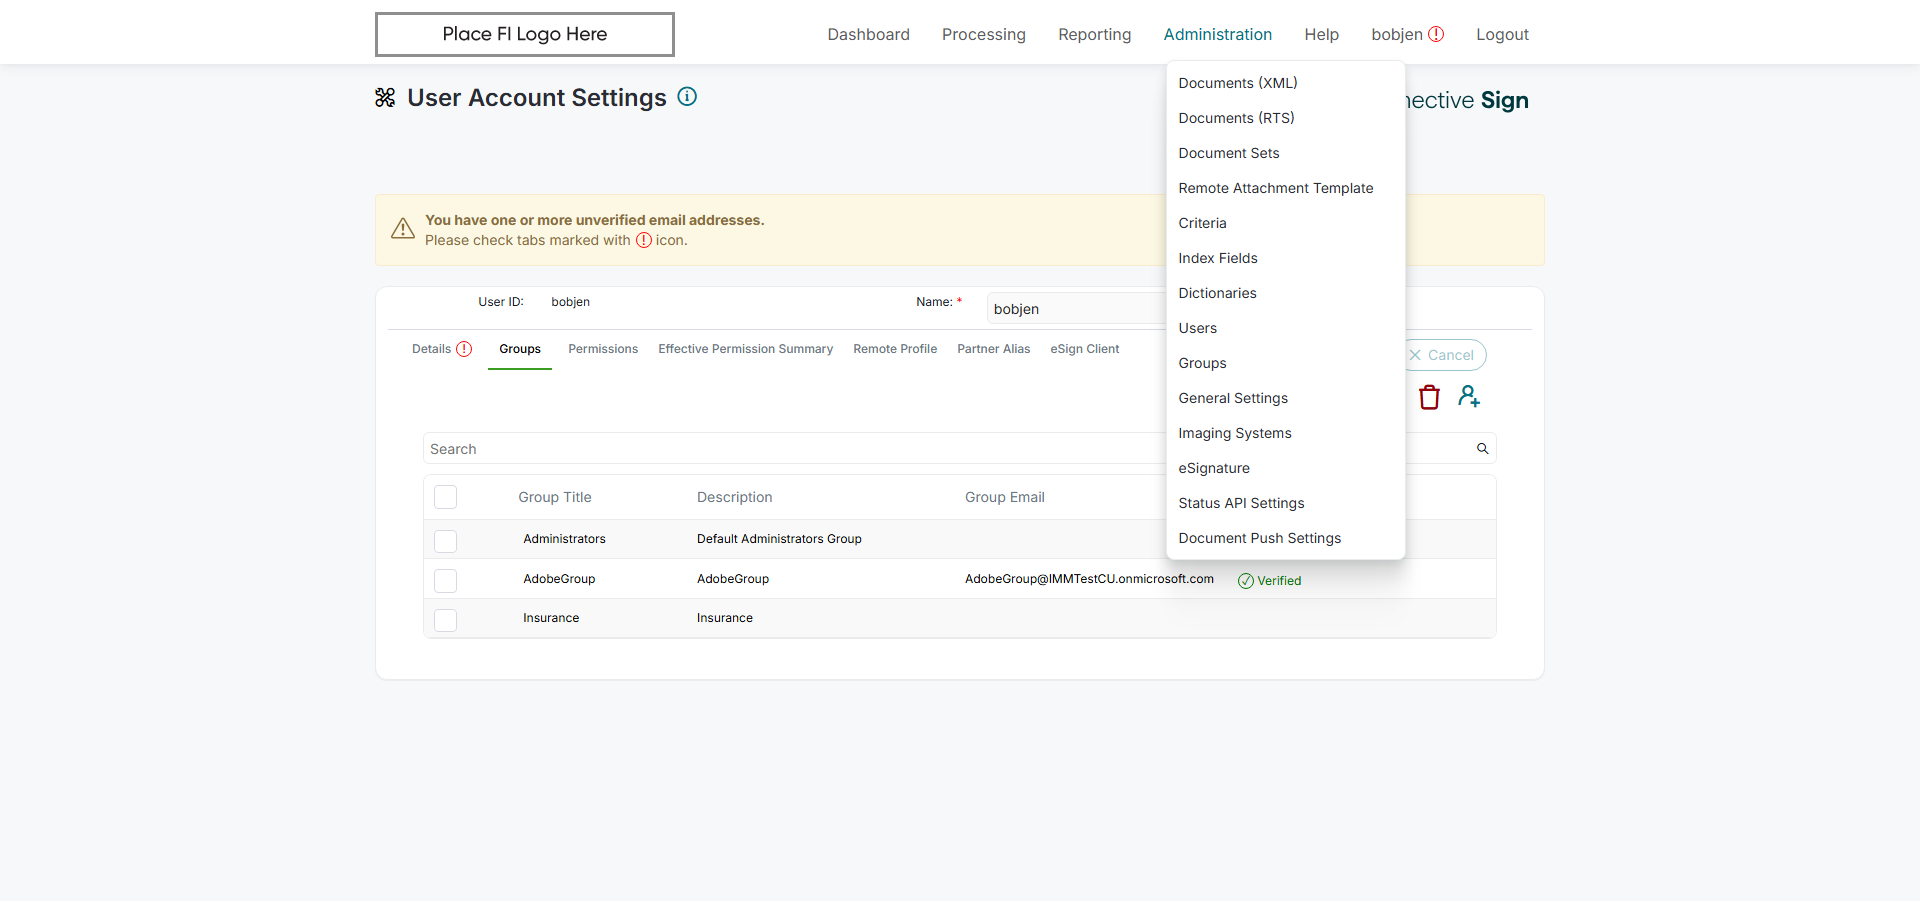The height and width of the screenshot is (901, 1920).
Task: Click the info icon beside User Account Settings
Action: (687, 97)
